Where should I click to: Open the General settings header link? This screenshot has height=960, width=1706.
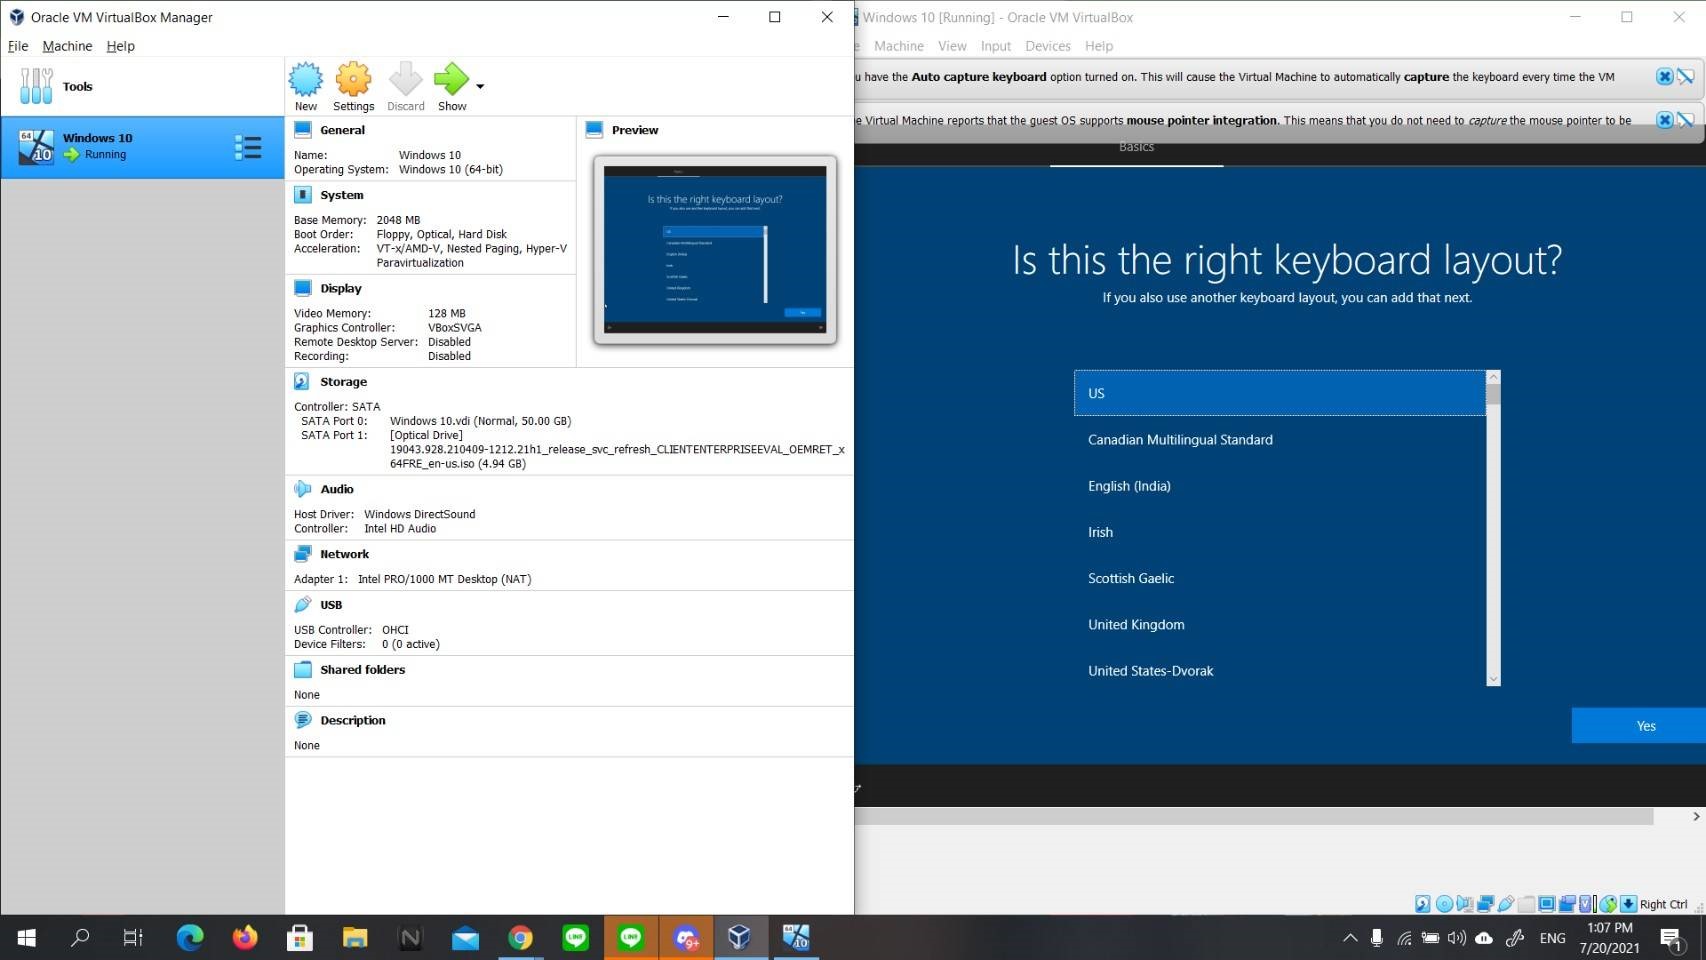[x=342, y=130]
